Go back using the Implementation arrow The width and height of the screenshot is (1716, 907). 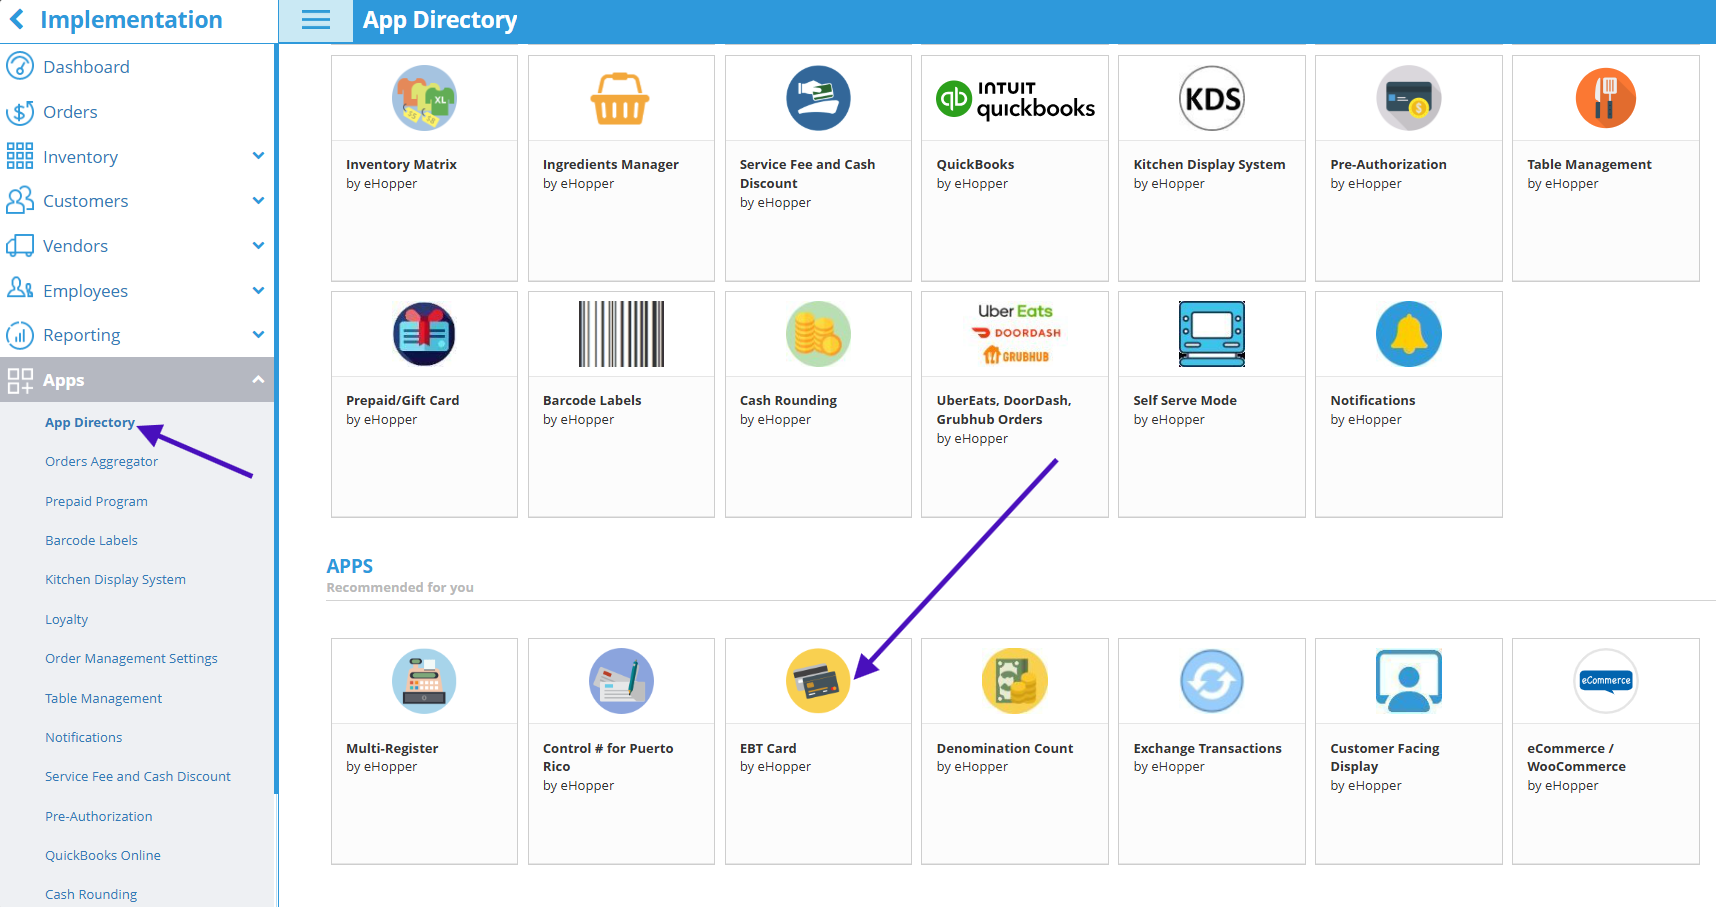pos(17,20)
